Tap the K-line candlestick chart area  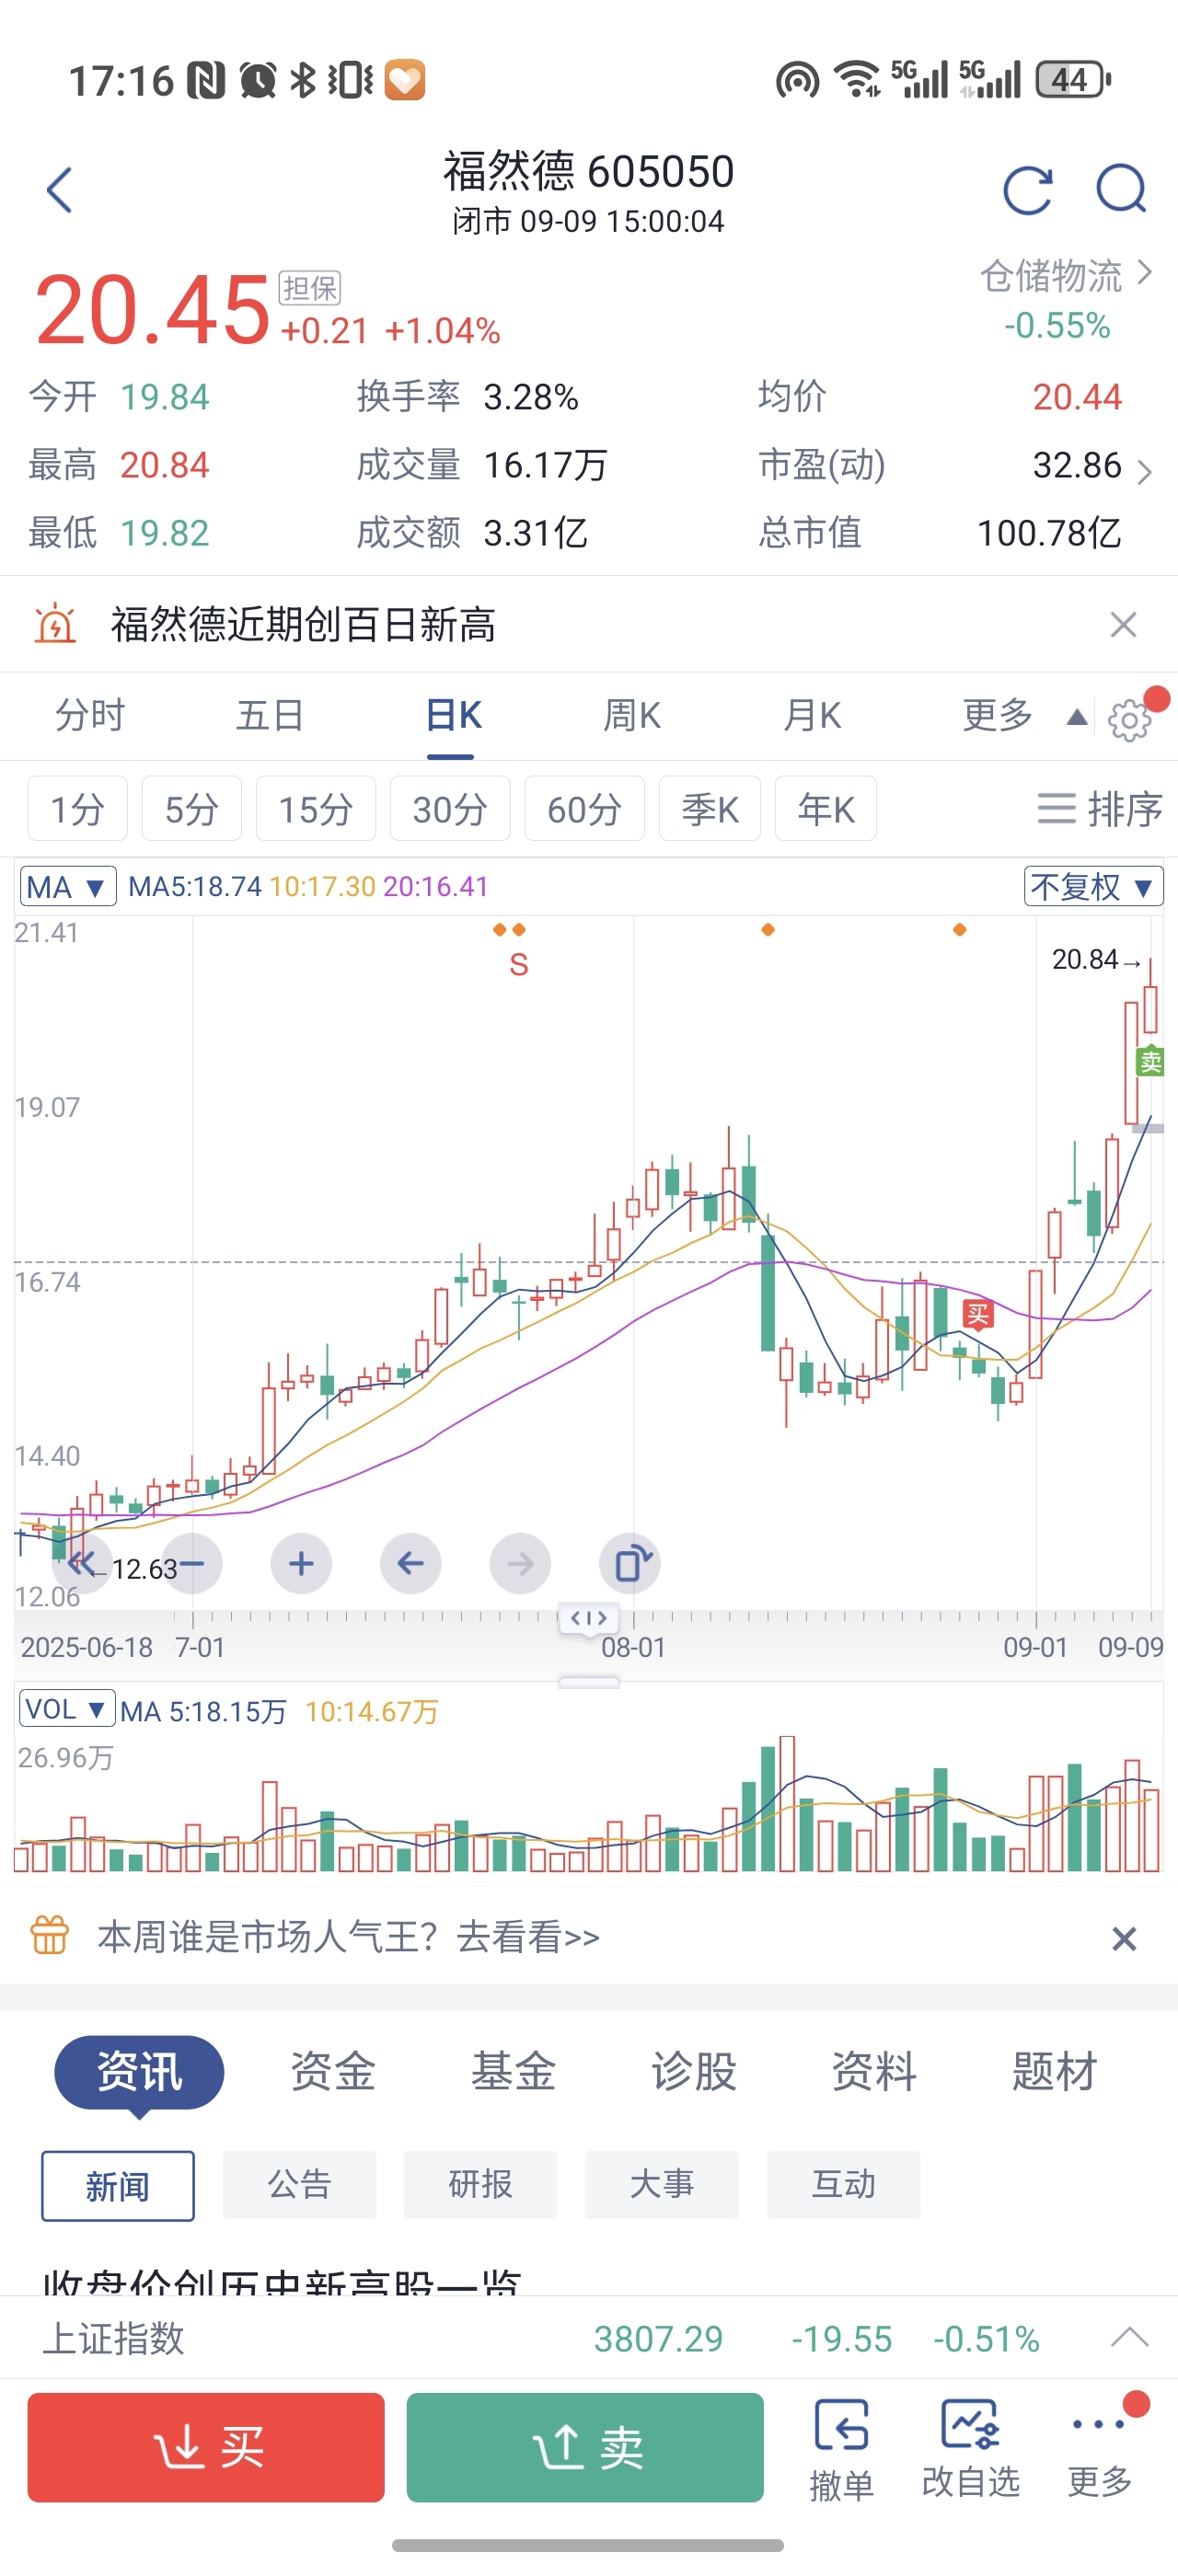[x=589, y=1262]
